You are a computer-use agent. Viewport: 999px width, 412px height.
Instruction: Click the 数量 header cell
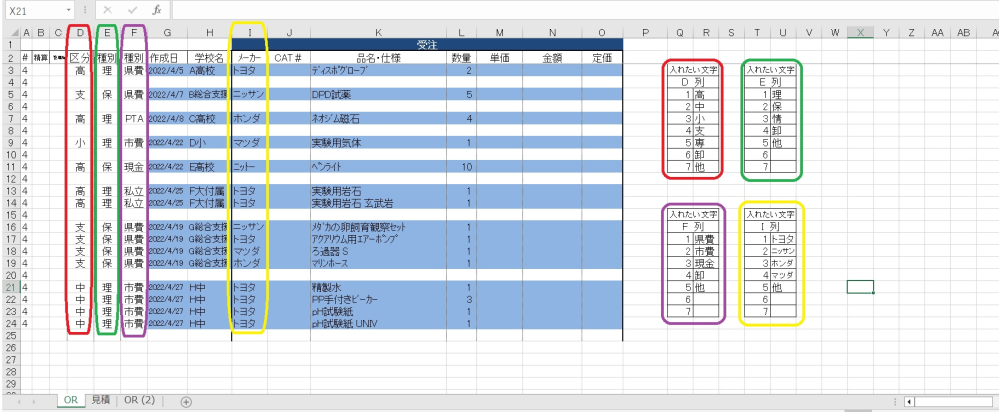(x=461, y=57)
